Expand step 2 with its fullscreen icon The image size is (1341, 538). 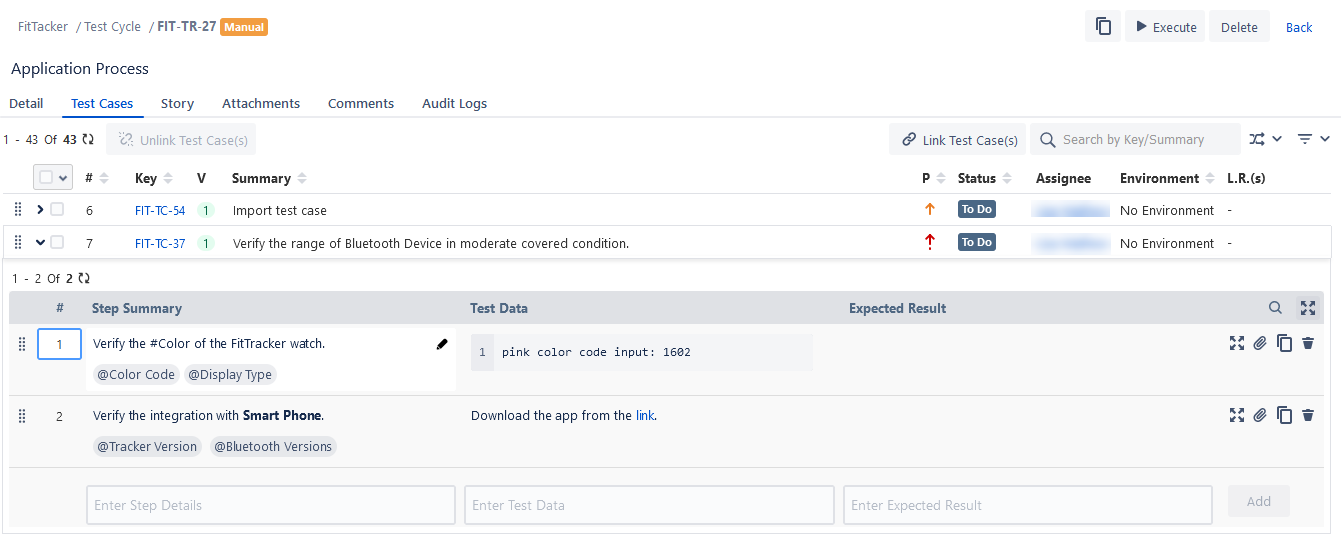click(1237, 415)
